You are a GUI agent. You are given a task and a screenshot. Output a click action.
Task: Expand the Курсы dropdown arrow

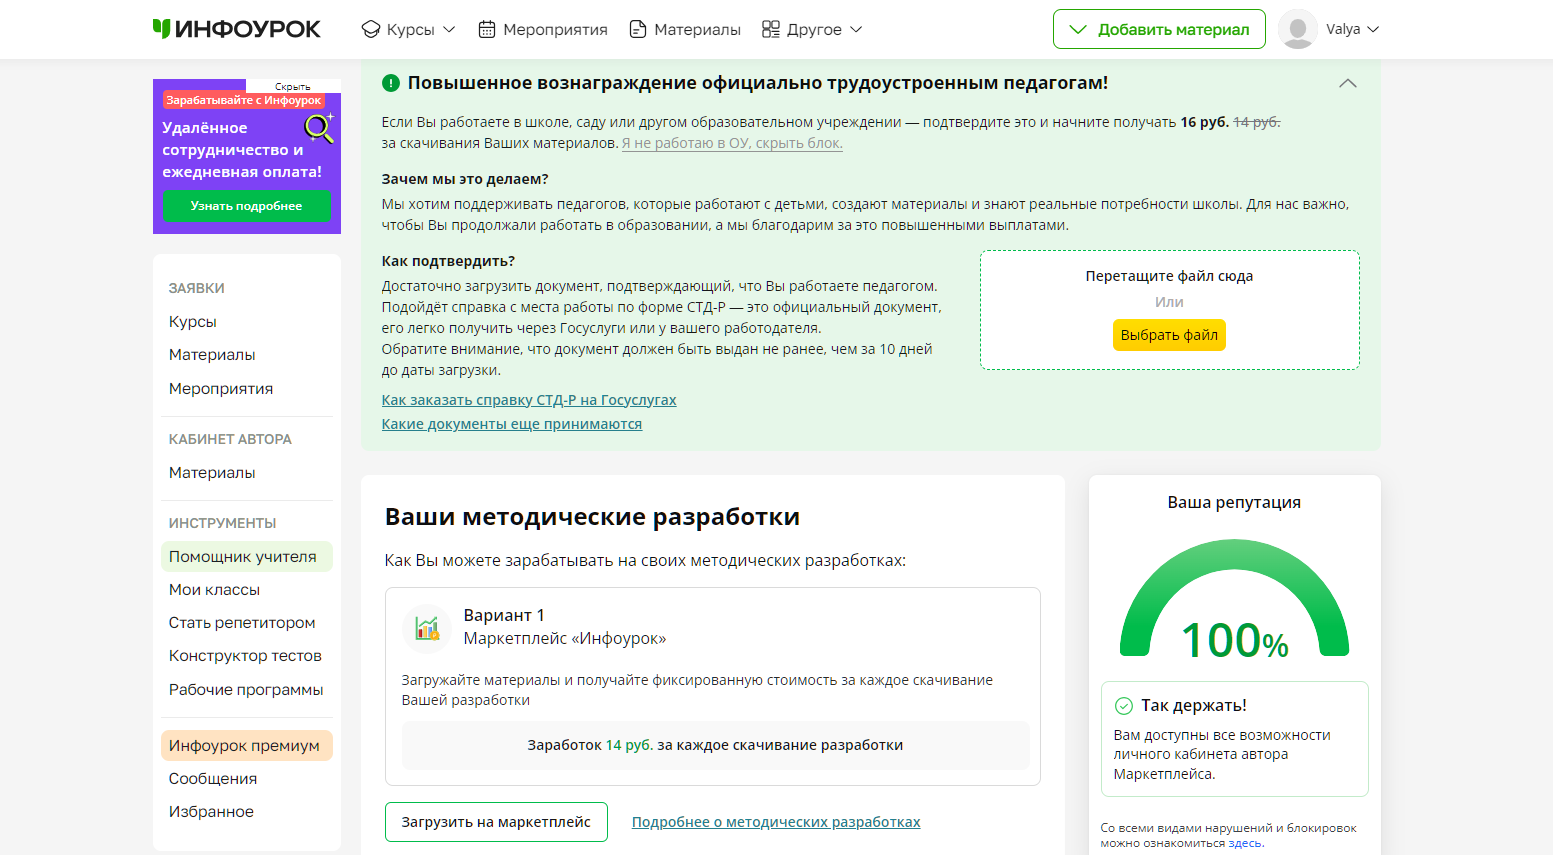tap(449, 29)
